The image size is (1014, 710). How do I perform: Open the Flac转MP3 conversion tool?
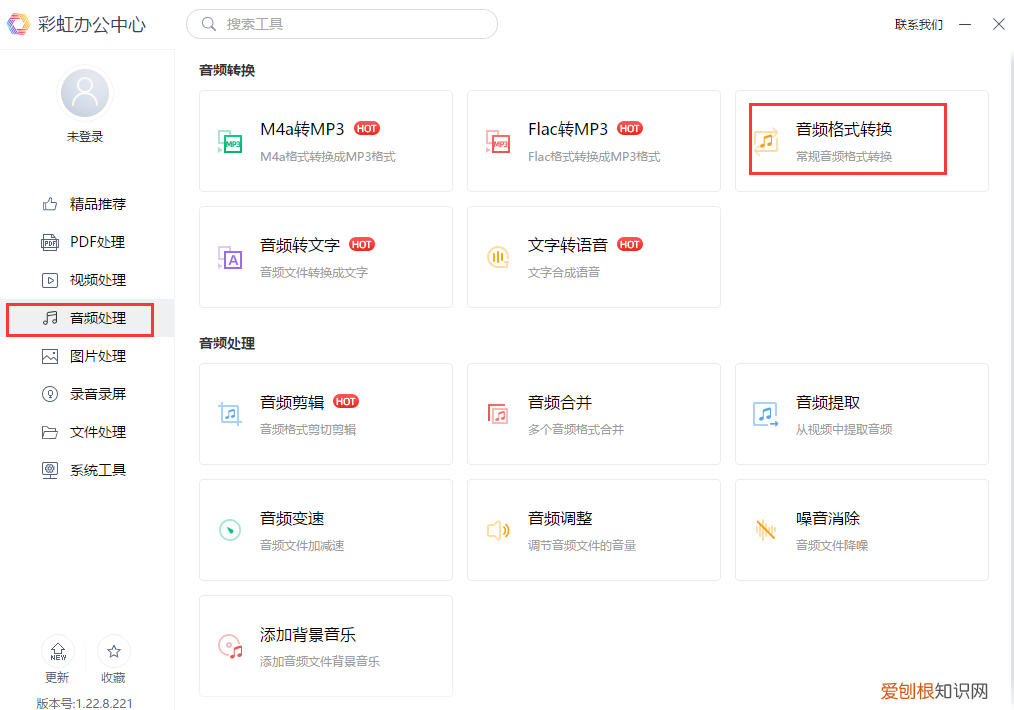(x=593, y=140)
